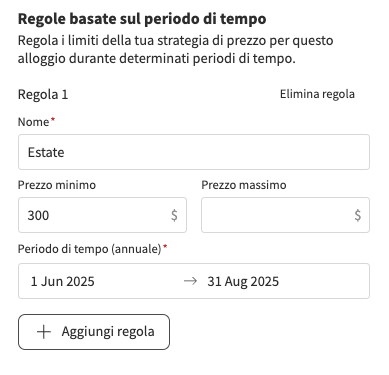This screenshot has width=389, height=375.
Task: Select the Prezzo minimo field showing 300
Action: point(102,215)
